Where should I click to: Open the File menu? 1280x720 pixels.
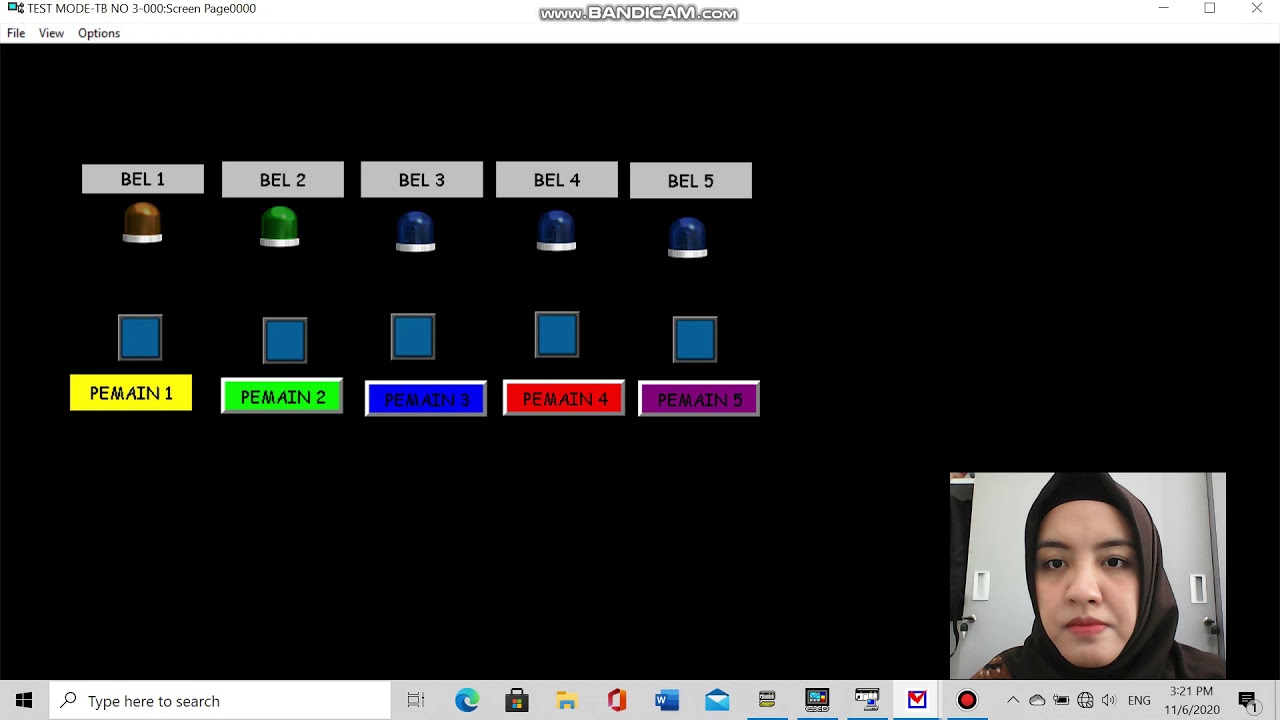point(16,33)
